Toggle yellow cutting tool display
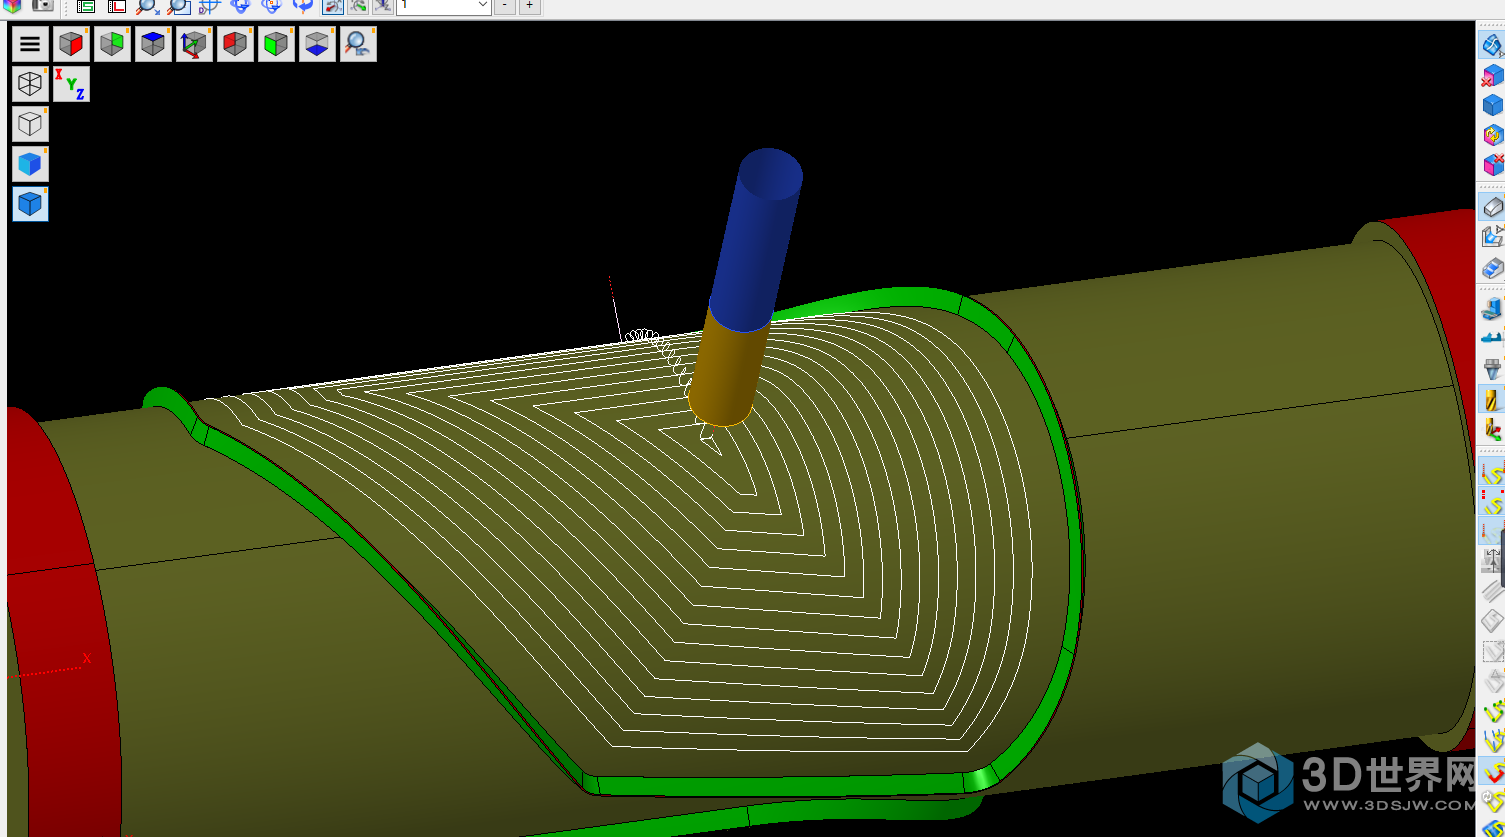 point(1492,399)
